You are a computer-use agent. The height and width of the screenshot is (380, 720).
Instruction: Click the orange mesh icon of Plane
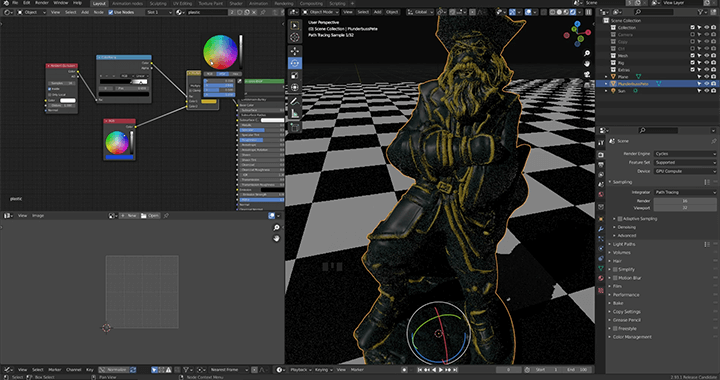click(x=613, y=77)
